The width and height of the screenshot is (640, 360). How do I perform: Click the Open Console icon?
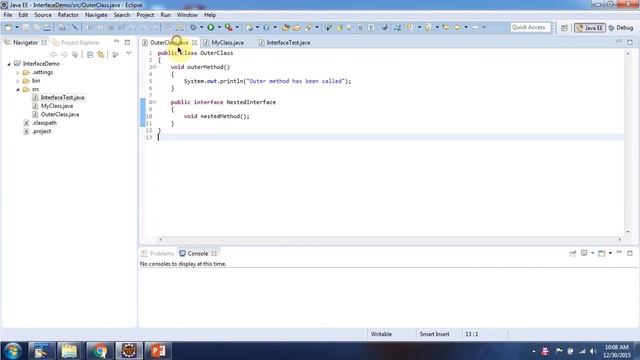(x=602, y=253)
